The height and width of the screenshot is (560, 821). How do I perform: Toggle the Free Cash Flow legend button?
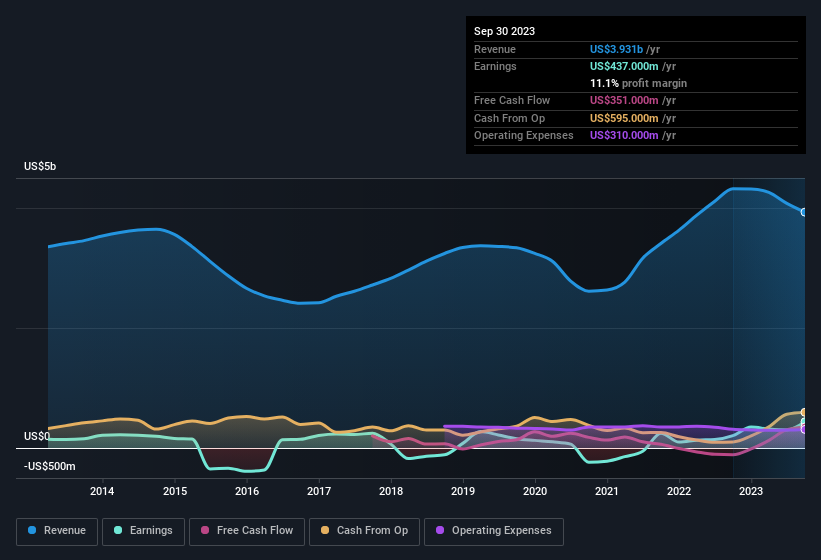[247, 531]
